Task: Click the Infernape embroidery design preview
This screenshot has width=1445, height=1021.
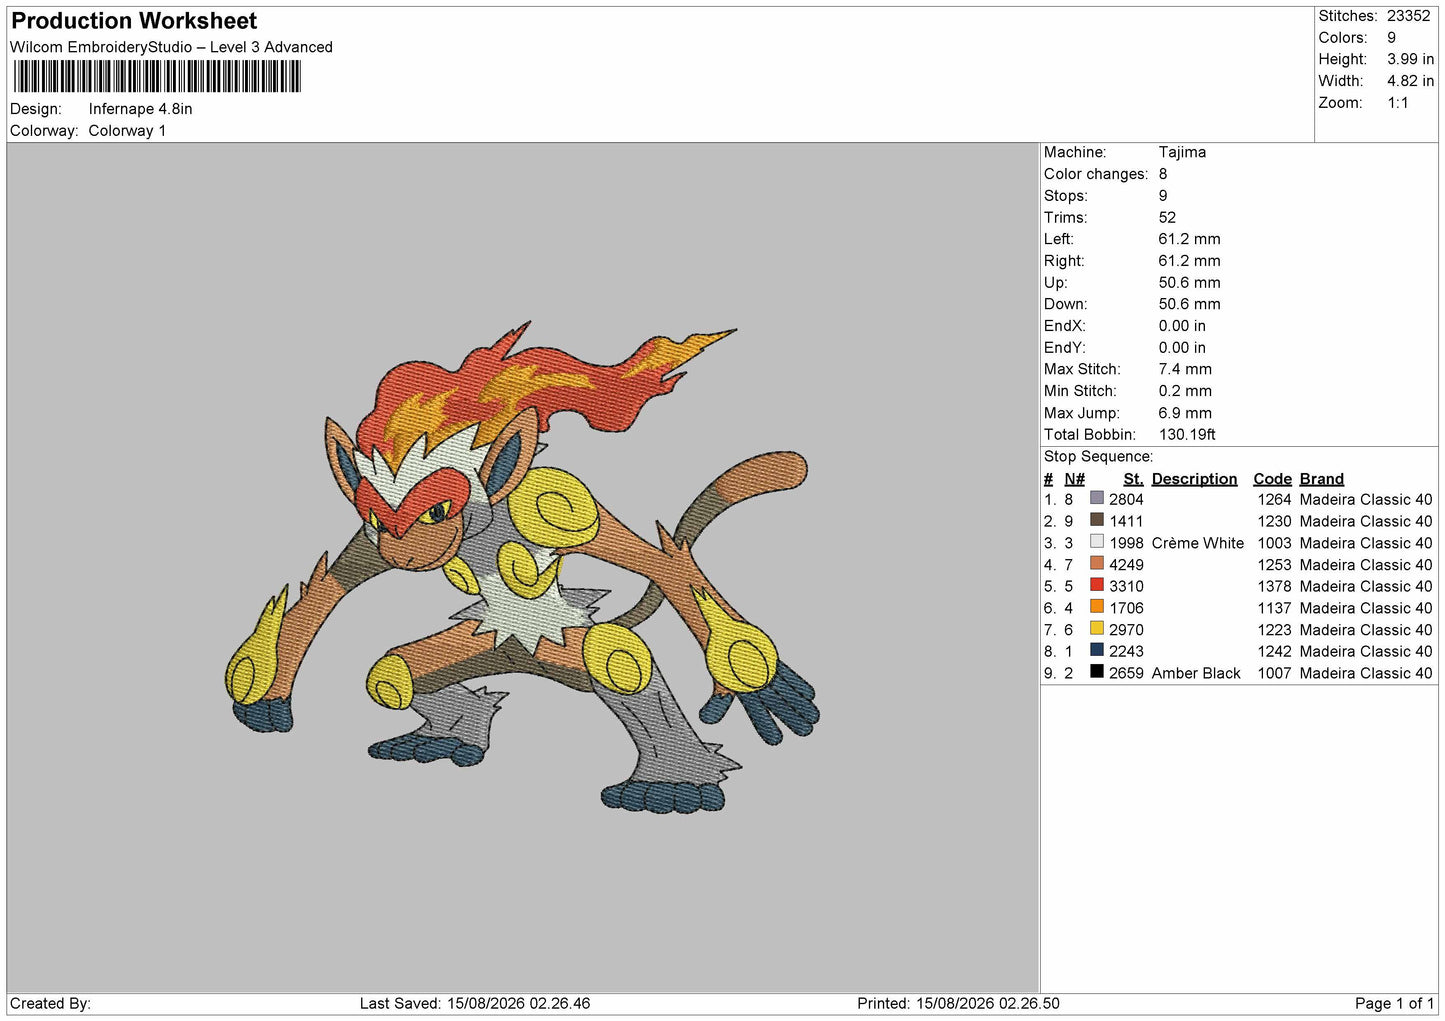Action: point(522,567)
